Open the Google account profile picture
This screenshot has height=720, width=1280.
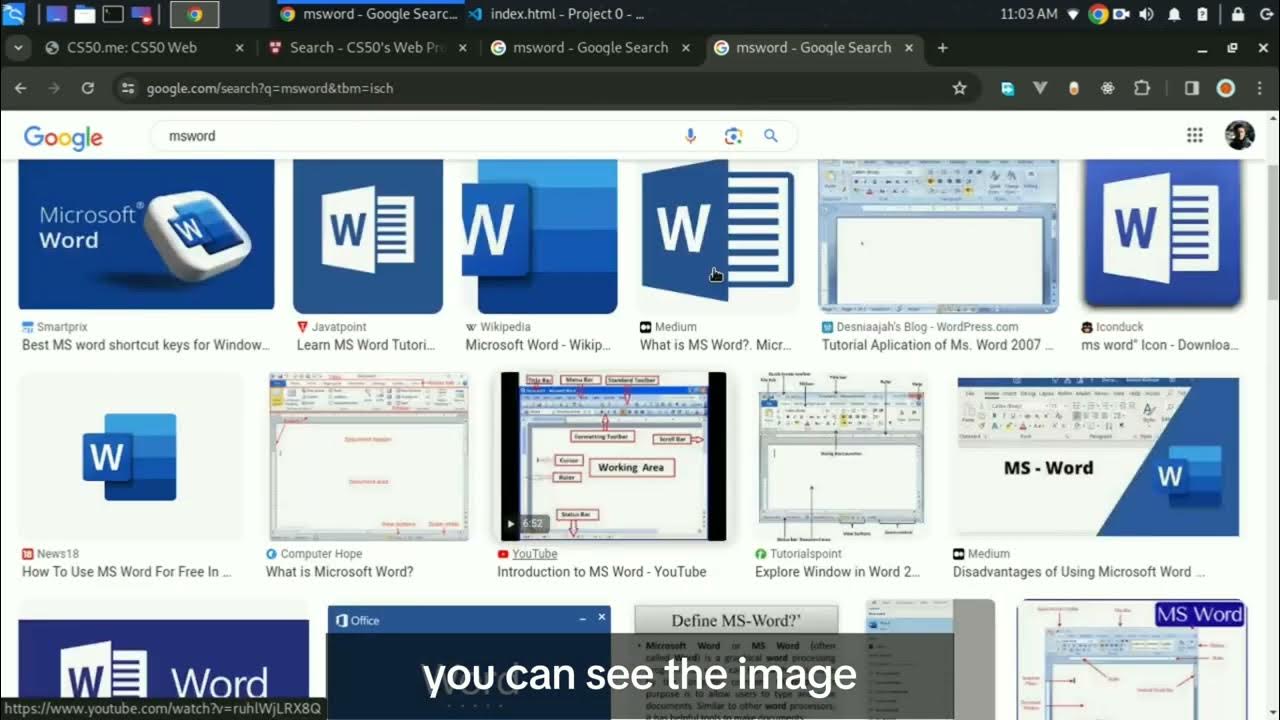coord(1239,135)
